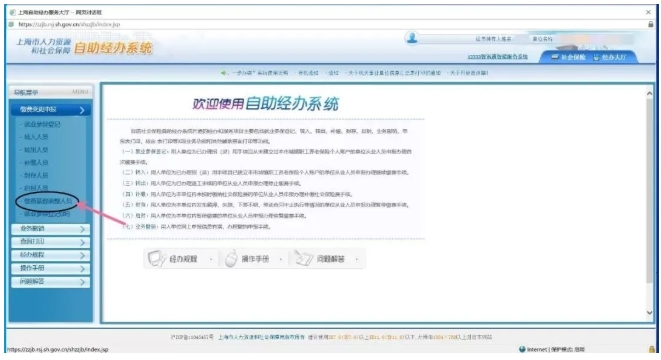This screenshot has height=360, width=661.
Task: Open the last notice link in the notice bar
Action: click(469, 73)
